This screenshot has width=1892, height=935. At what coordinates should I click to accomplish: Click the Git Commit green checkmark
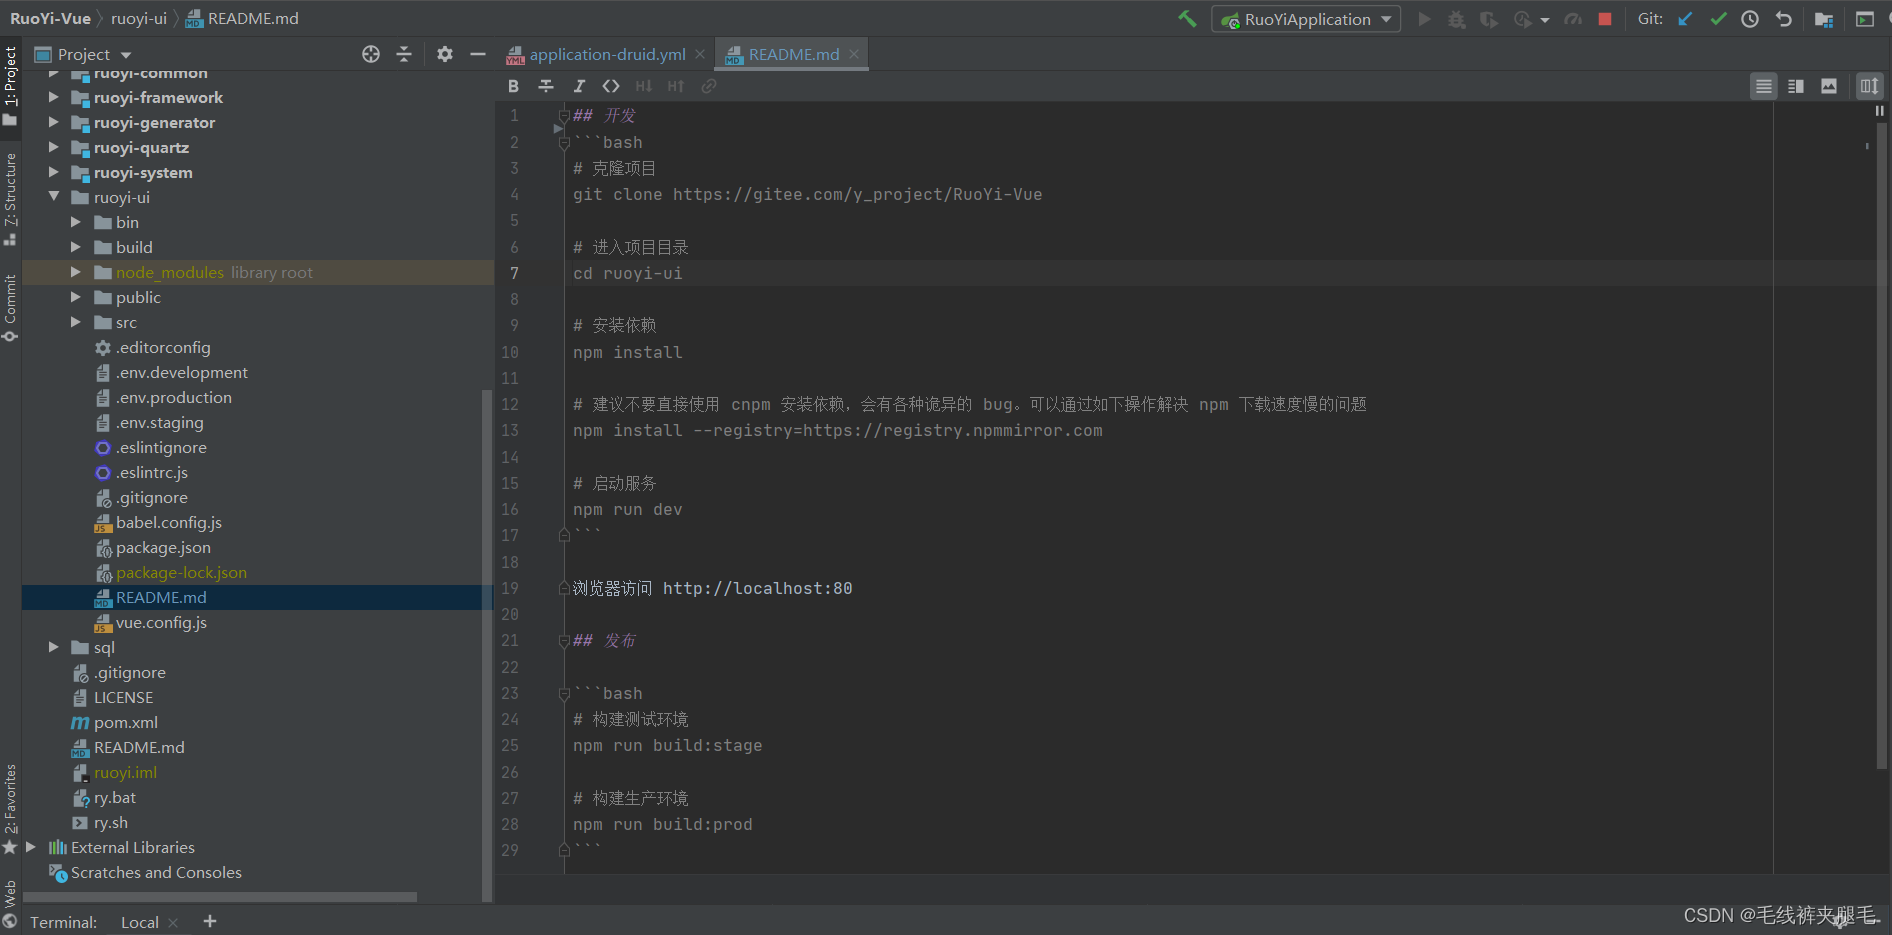(1718, 19)
